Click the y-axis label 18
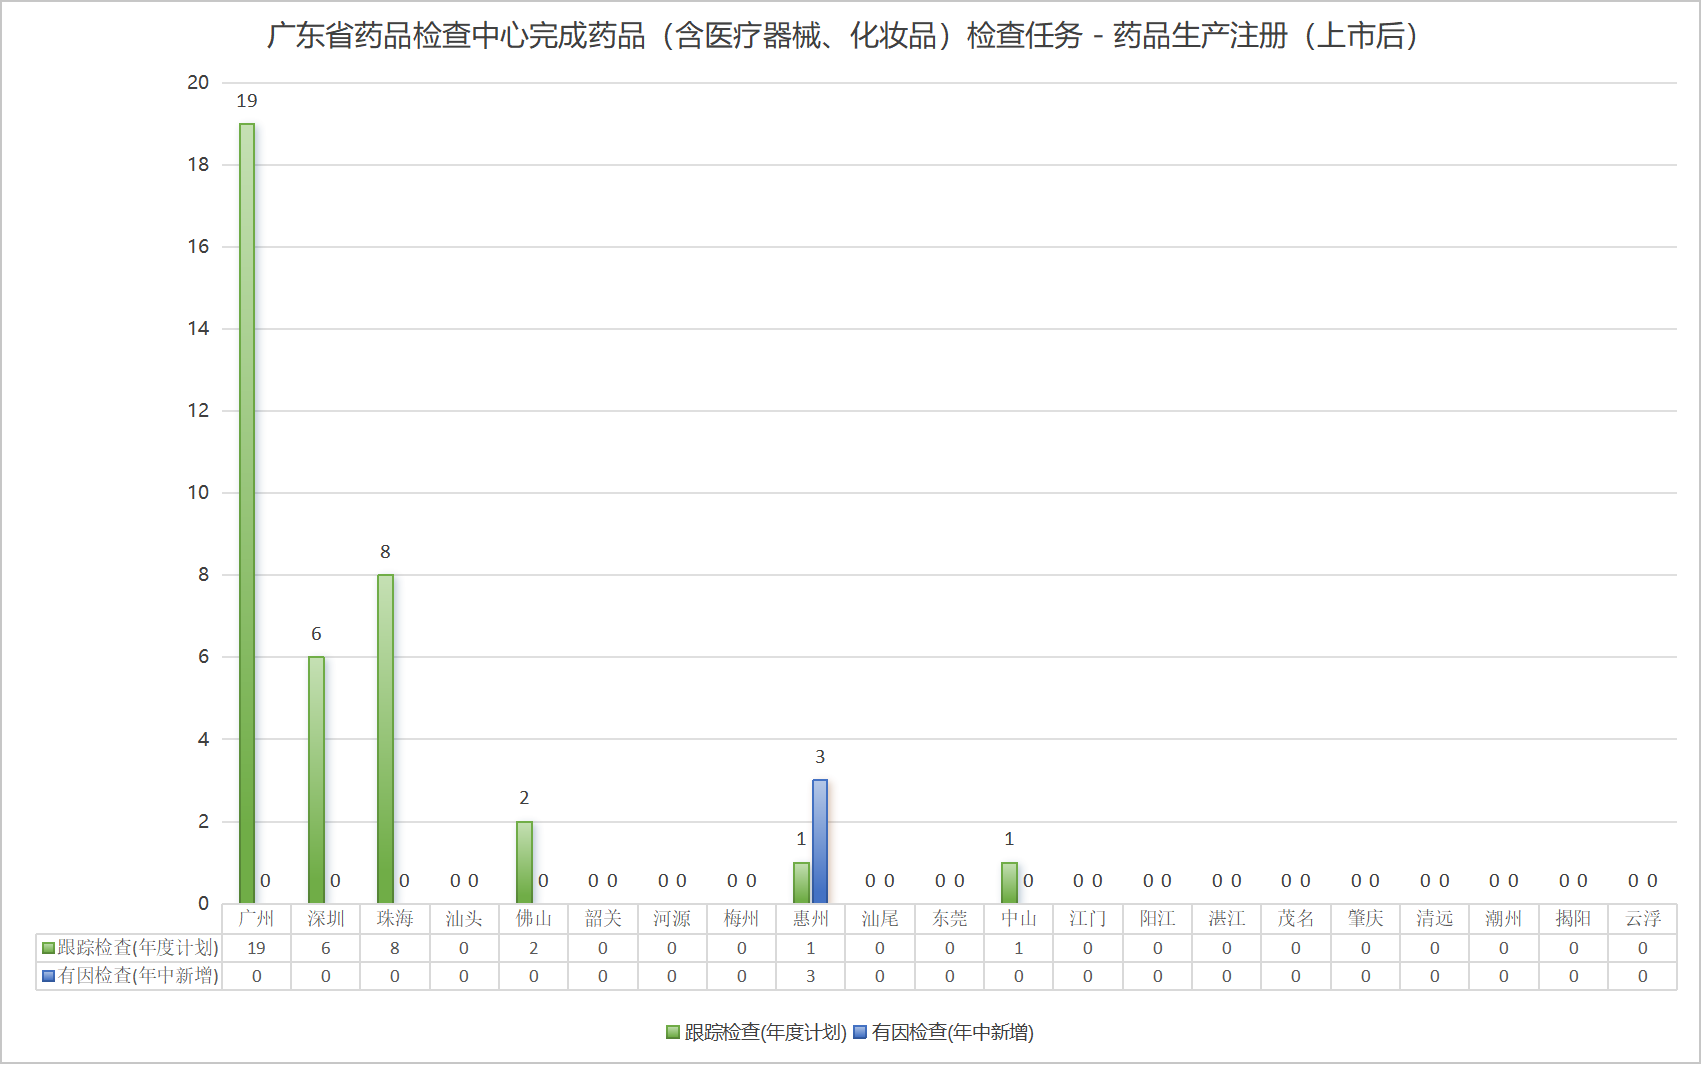1702x1078 pixels. point(198,164)
